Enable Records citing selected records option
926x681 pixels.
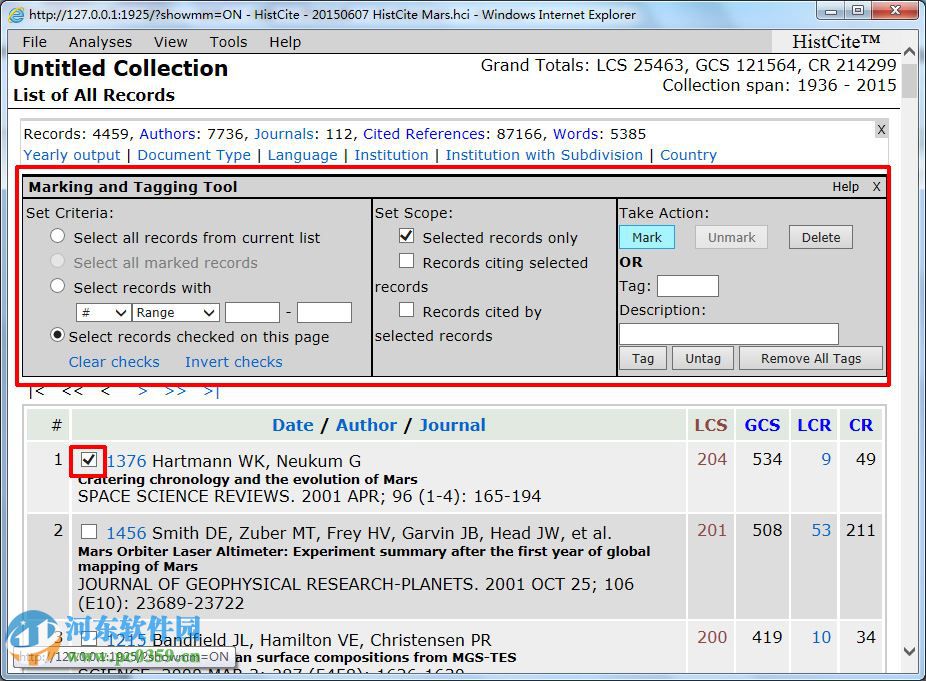pyautogui.click(x=406, y=262)
